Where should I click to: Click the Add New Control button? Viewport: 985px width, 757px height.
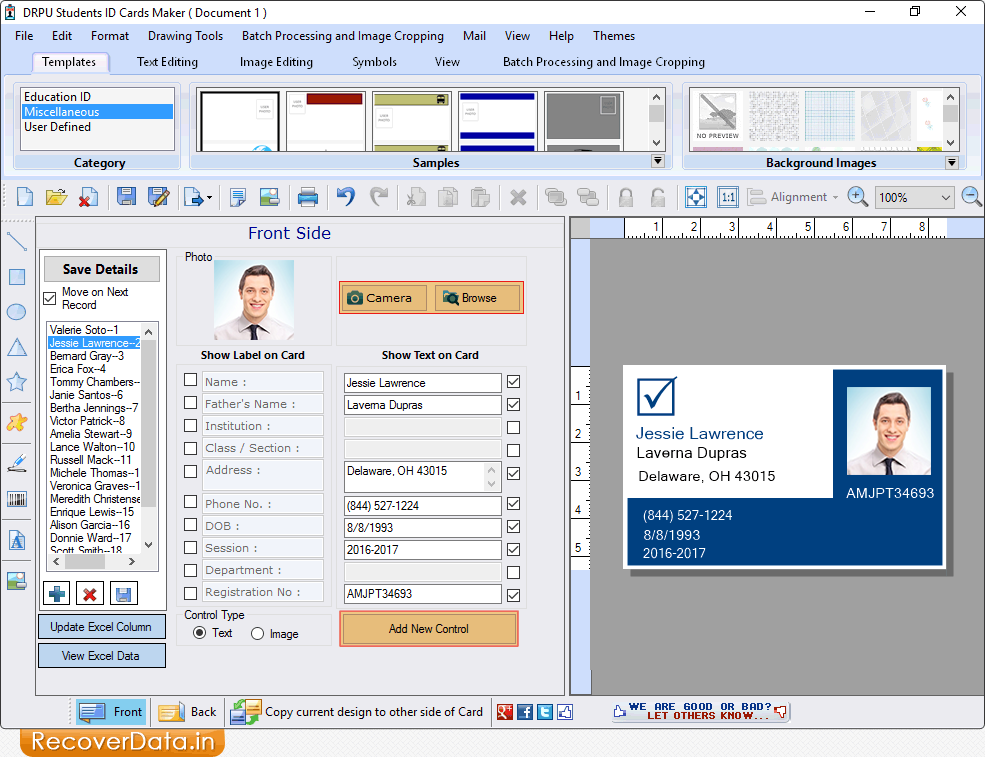coord(428,629)
